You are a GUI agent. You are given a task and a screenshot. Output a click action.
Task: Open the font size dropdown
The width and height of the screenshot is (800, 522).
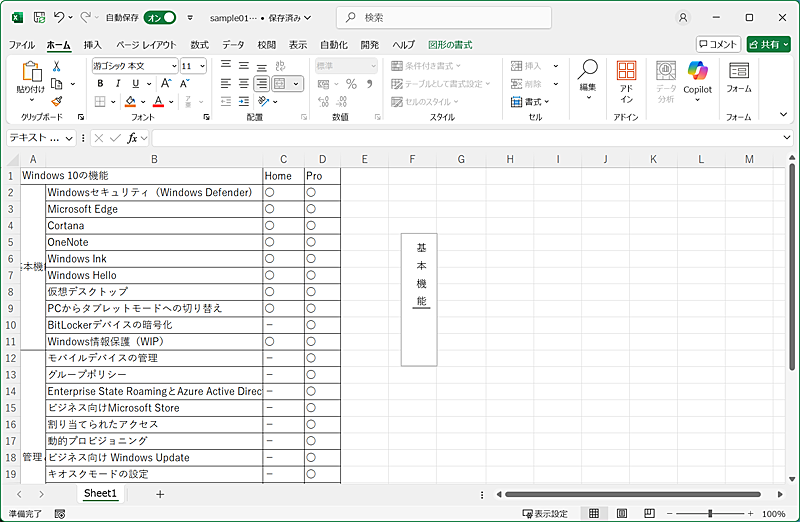click(x=202, y=66)
